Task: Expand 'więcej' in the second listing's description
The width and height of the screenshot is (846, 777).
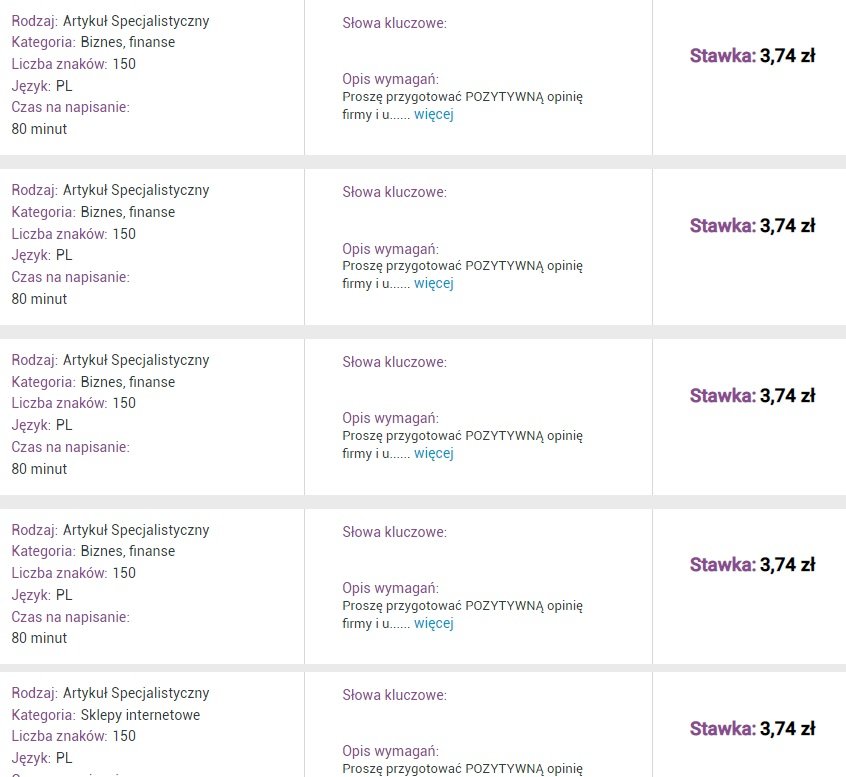Action: (x=434, y=283)
